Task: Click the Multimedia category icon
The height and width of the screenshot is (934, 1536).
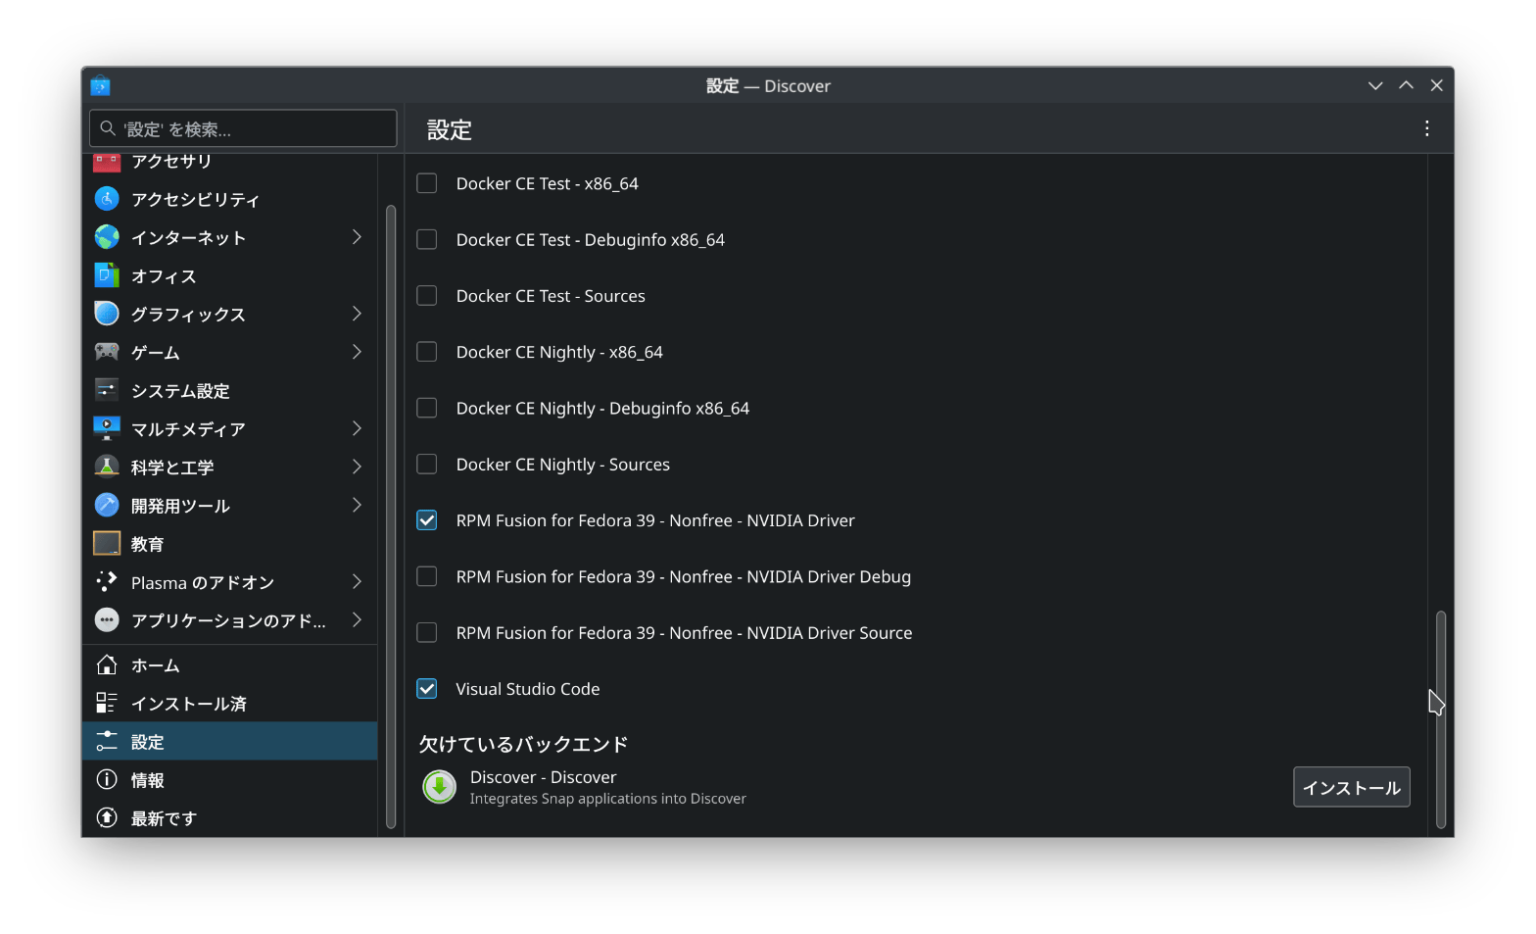Action: click(107, 428)
